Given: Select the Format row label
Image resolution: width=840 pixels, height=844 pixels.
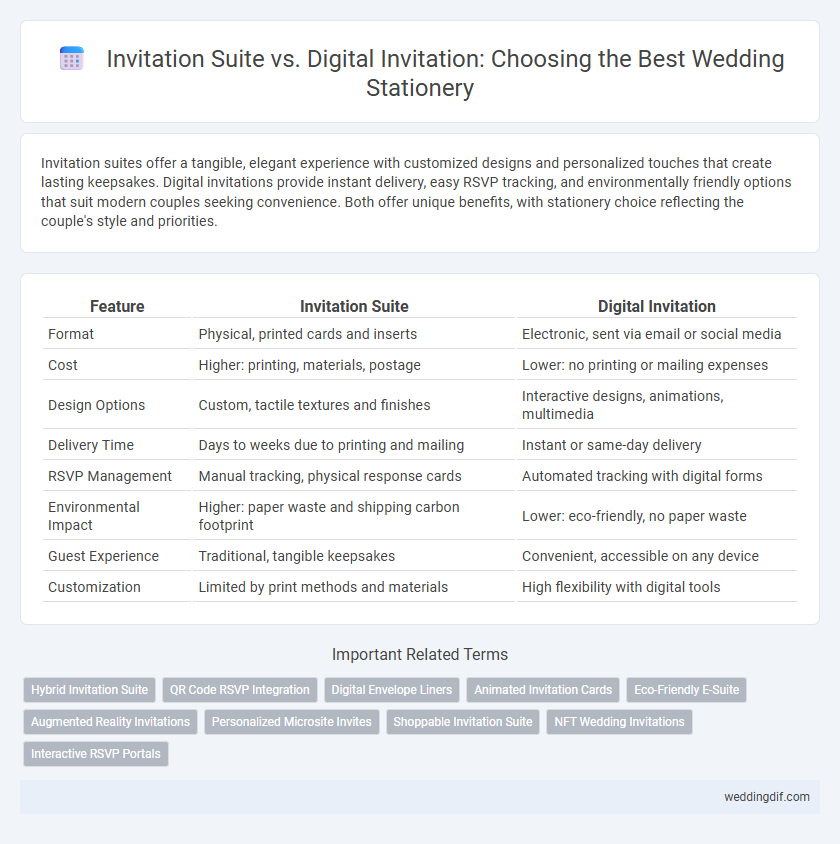Looking at the screenshot, I should pos(70,334).
